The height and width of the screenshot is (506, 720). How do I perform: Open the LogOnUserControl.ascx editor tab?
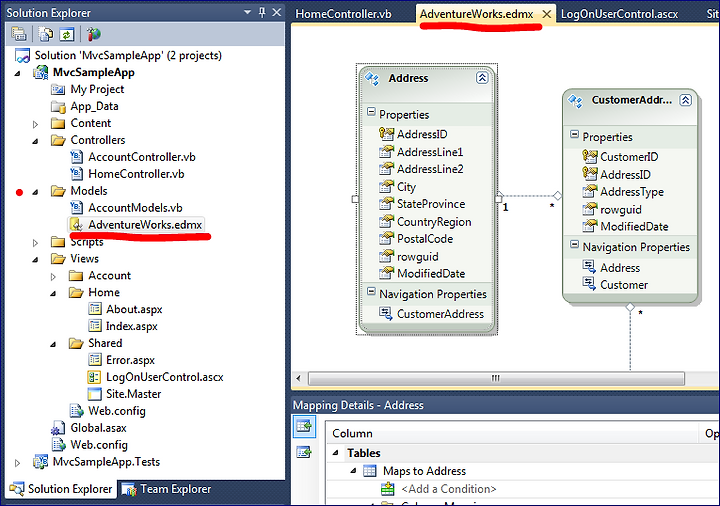pyautogui.click(x=619, y=14)
